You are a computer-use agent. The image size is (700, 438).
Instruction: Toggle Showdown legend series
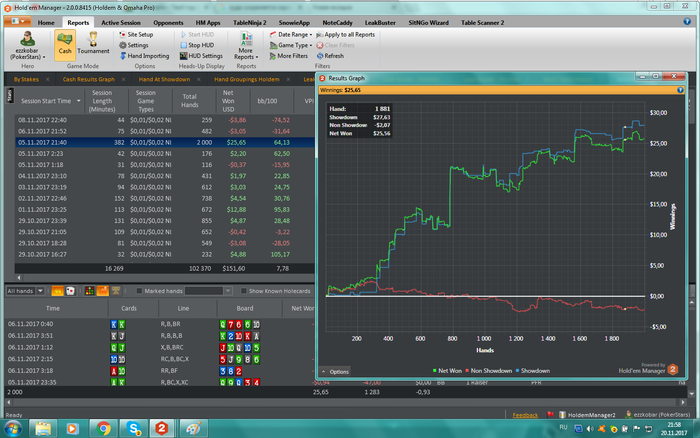click(x=532, y=371)
